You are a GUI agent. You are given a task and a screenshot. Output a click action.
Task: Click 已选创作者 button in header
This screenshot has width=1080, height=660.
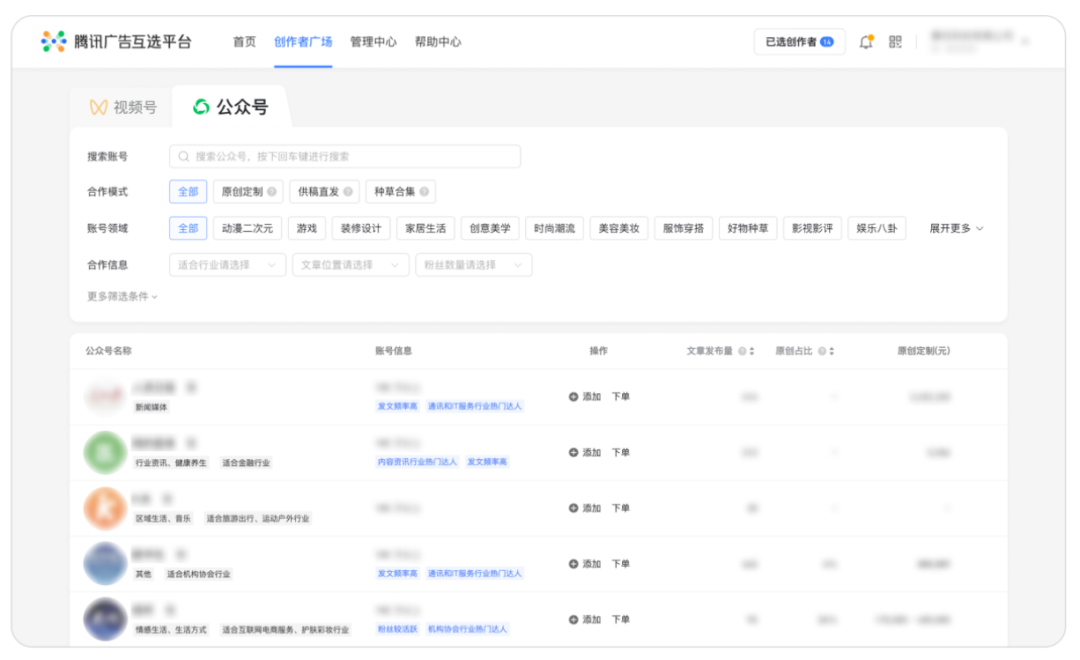pos(799,42)
